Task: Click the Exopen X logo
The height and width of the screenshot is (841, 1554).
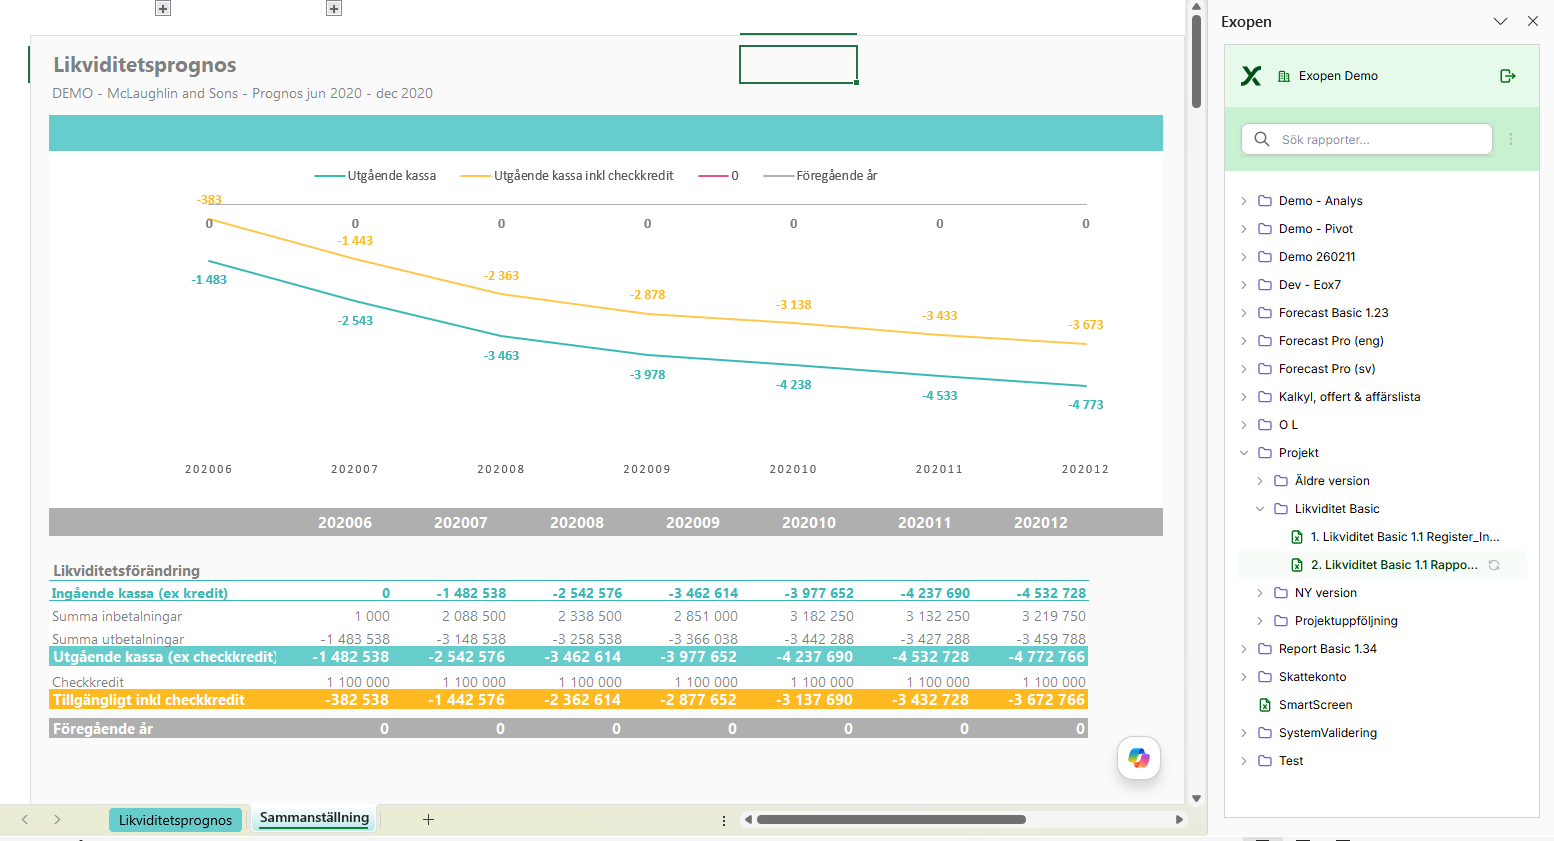Action: (x=1251, y=76)
